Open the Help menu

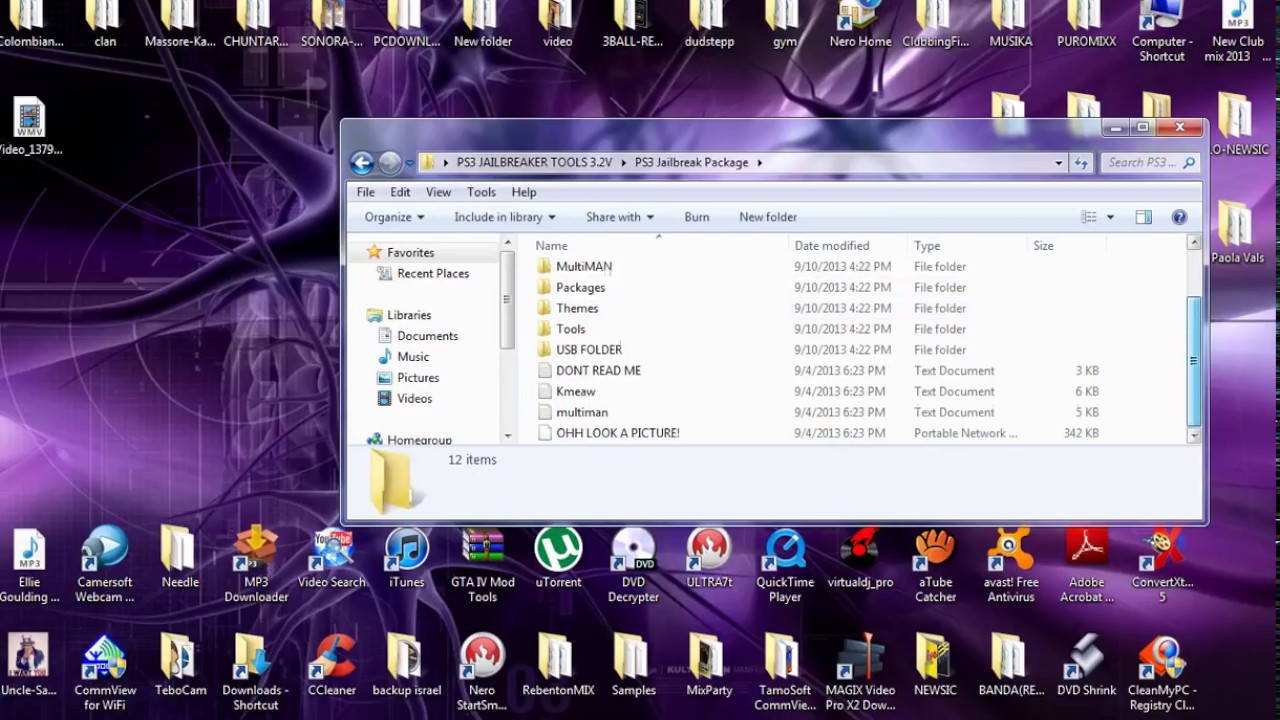point(524,192)
